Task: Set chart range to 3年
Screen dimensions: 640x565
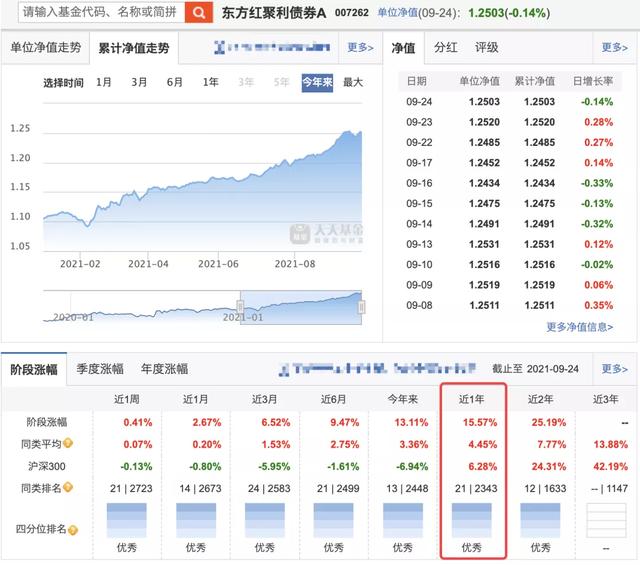Action: (246, 82)
